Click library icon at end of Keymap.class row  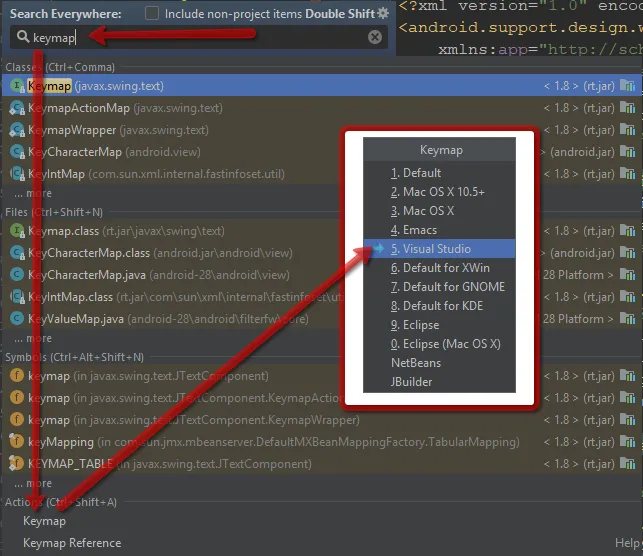[627, 231]
